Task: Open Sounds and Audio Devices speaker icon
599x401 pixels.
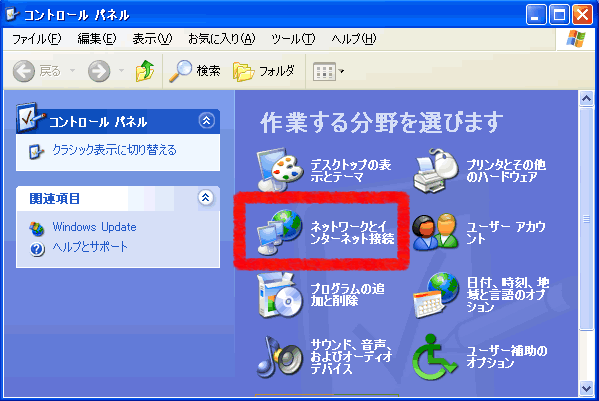Action: (280, 356)
